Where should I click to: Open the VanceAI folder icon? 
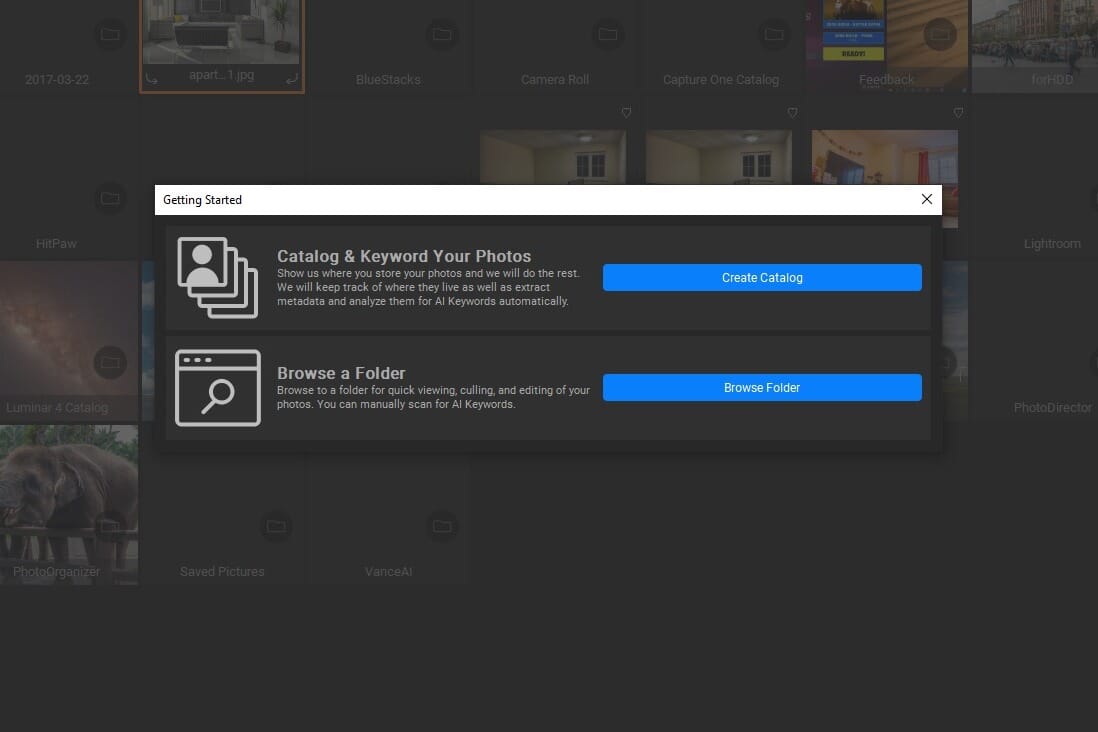click(x=441, y=526)
